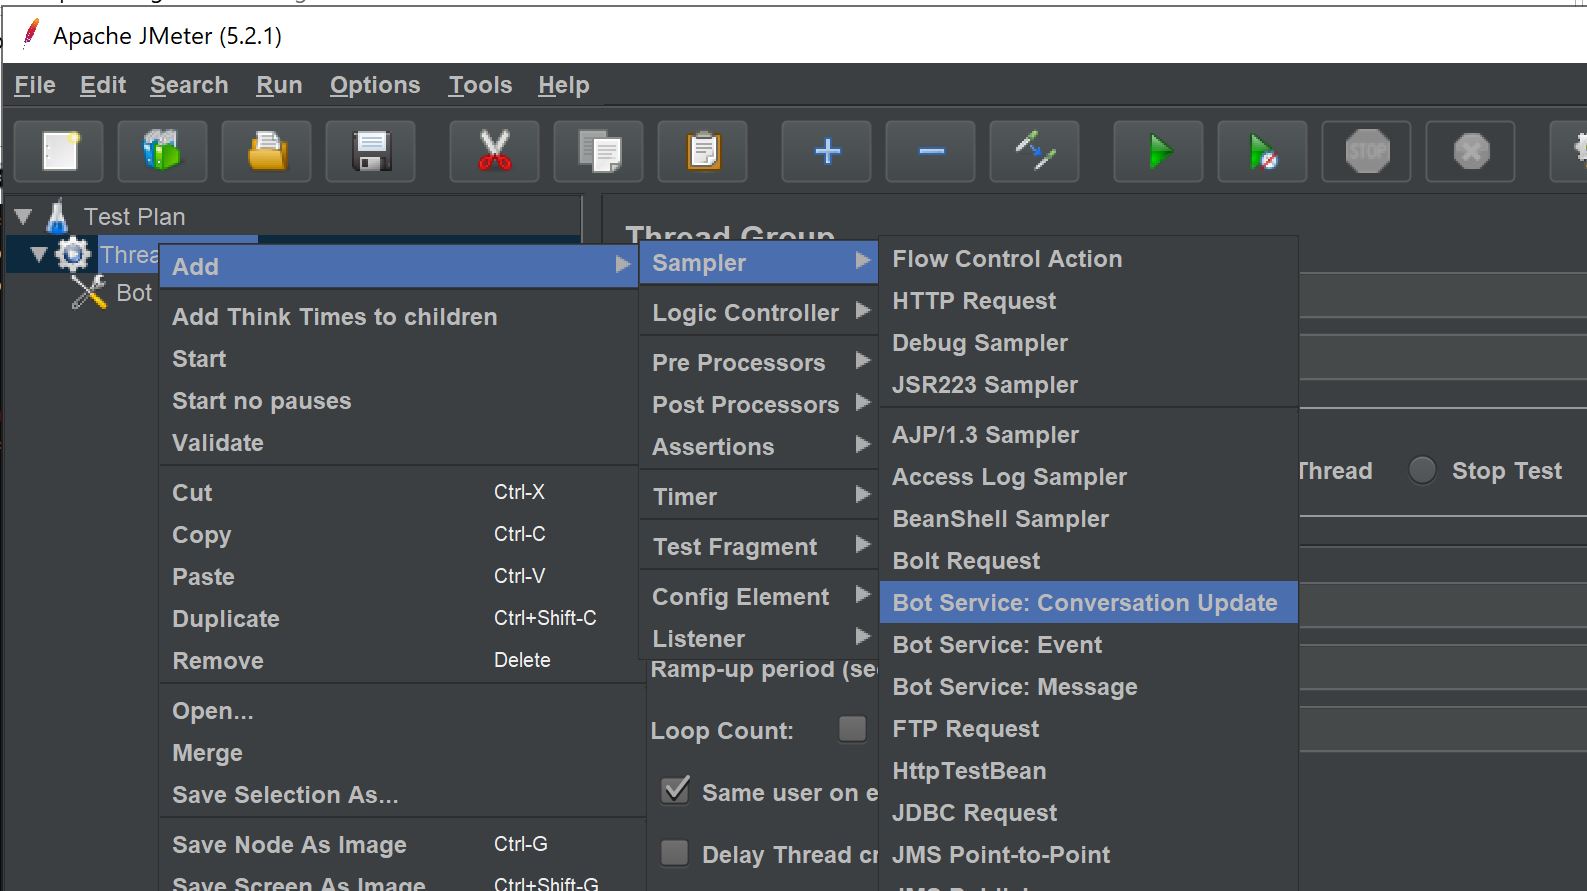
Task: Choose Start no pauses menu entry
Action: [x=398, y=401]
